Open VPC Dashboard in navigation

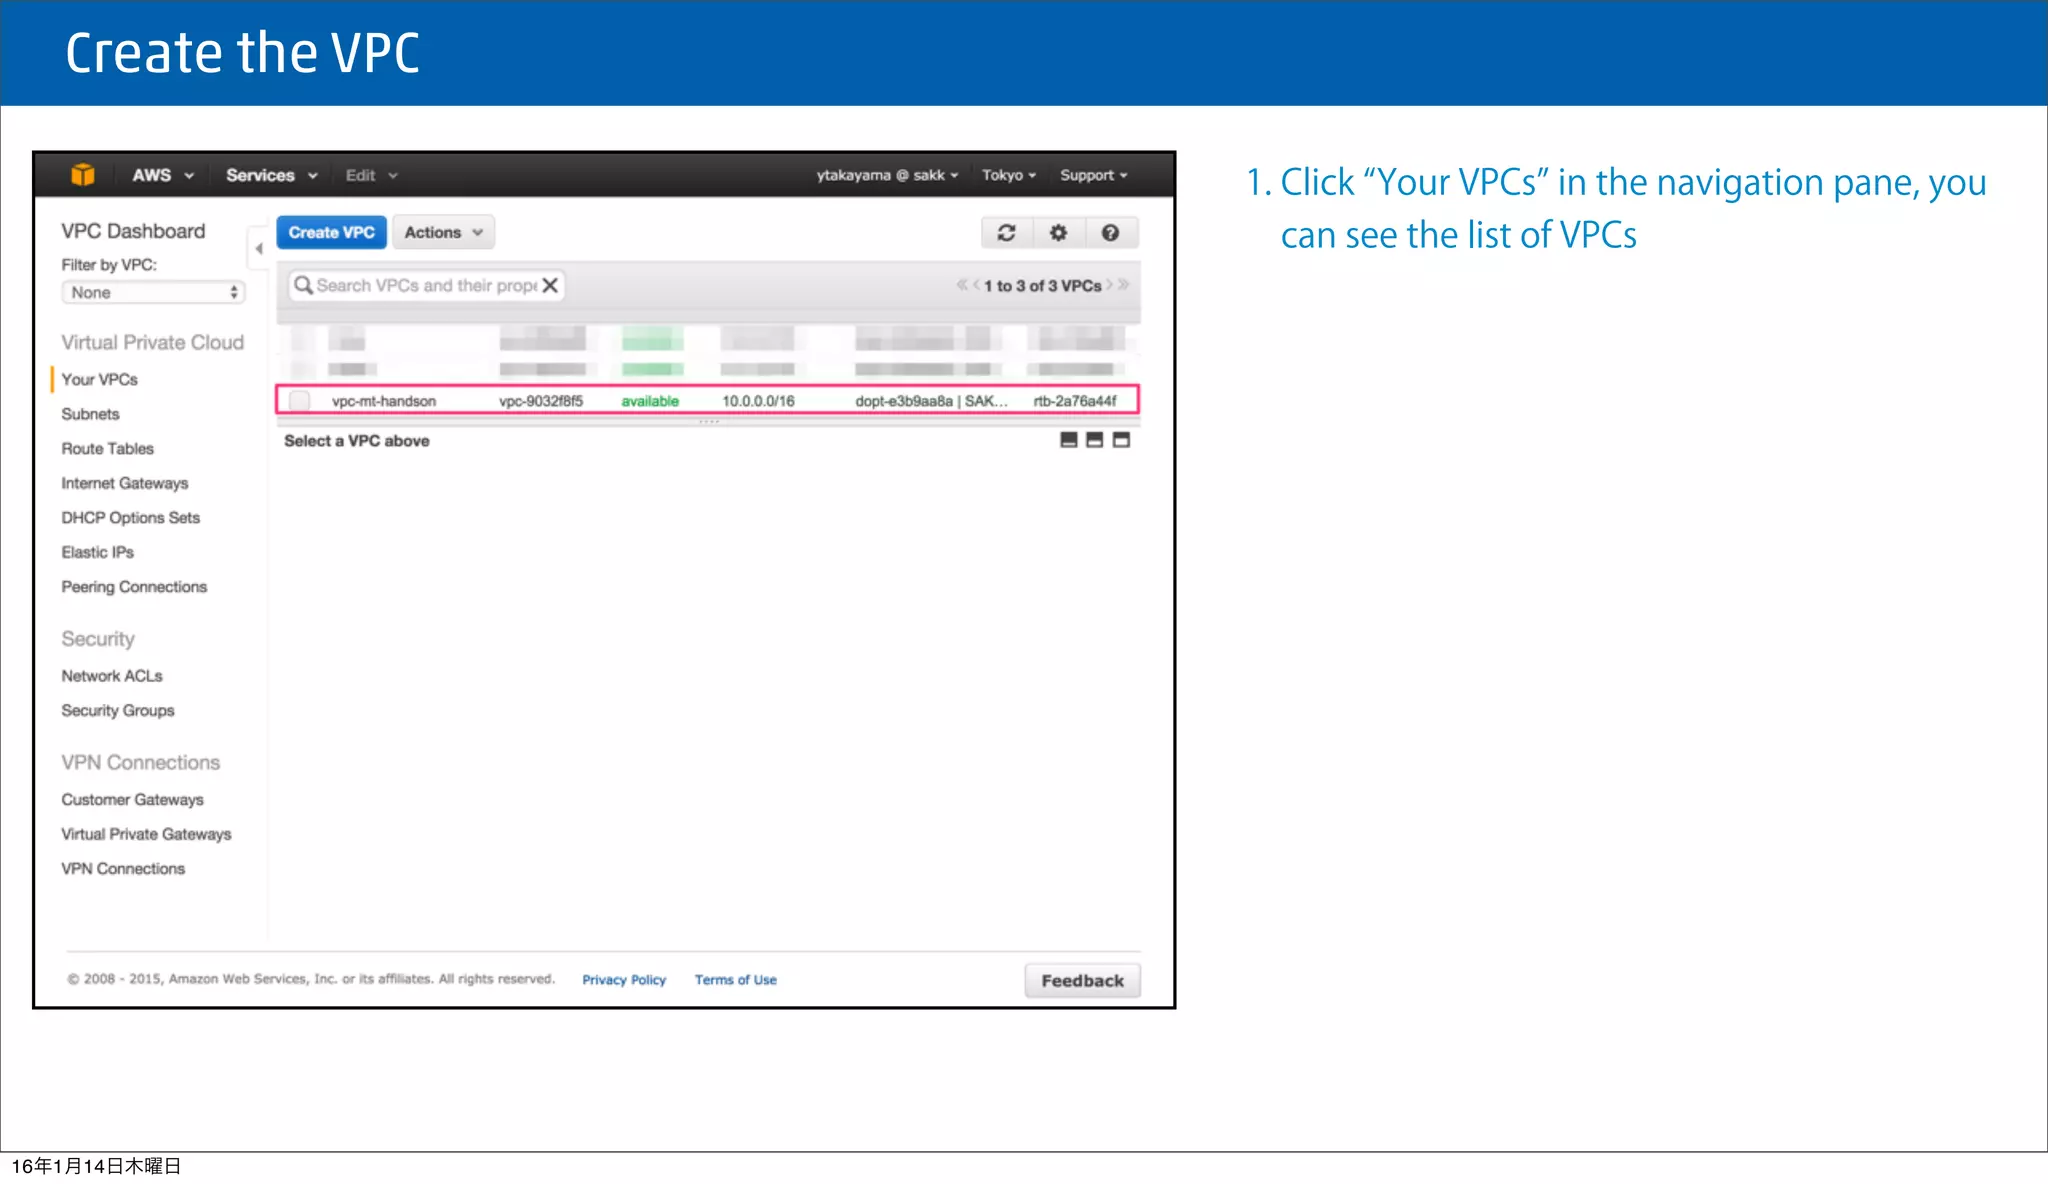pos(133,231)
